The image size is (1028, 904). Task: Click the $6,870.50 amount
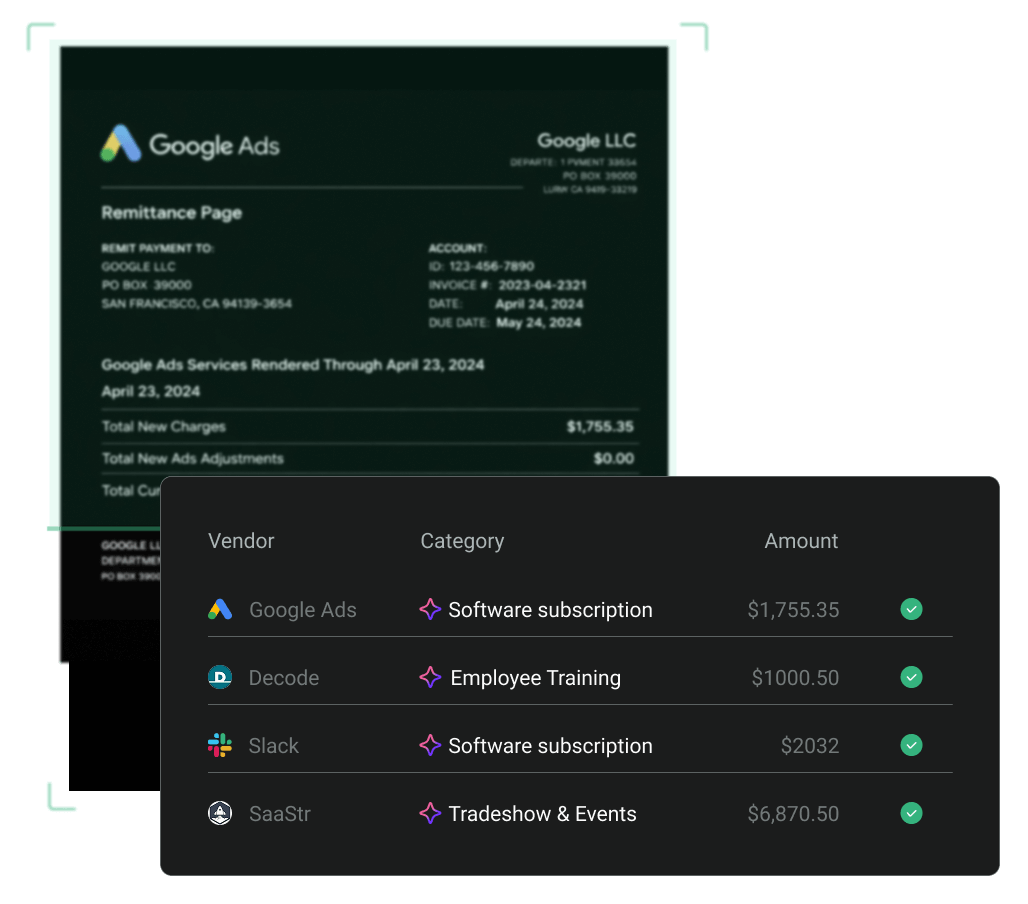pos(793,814)
